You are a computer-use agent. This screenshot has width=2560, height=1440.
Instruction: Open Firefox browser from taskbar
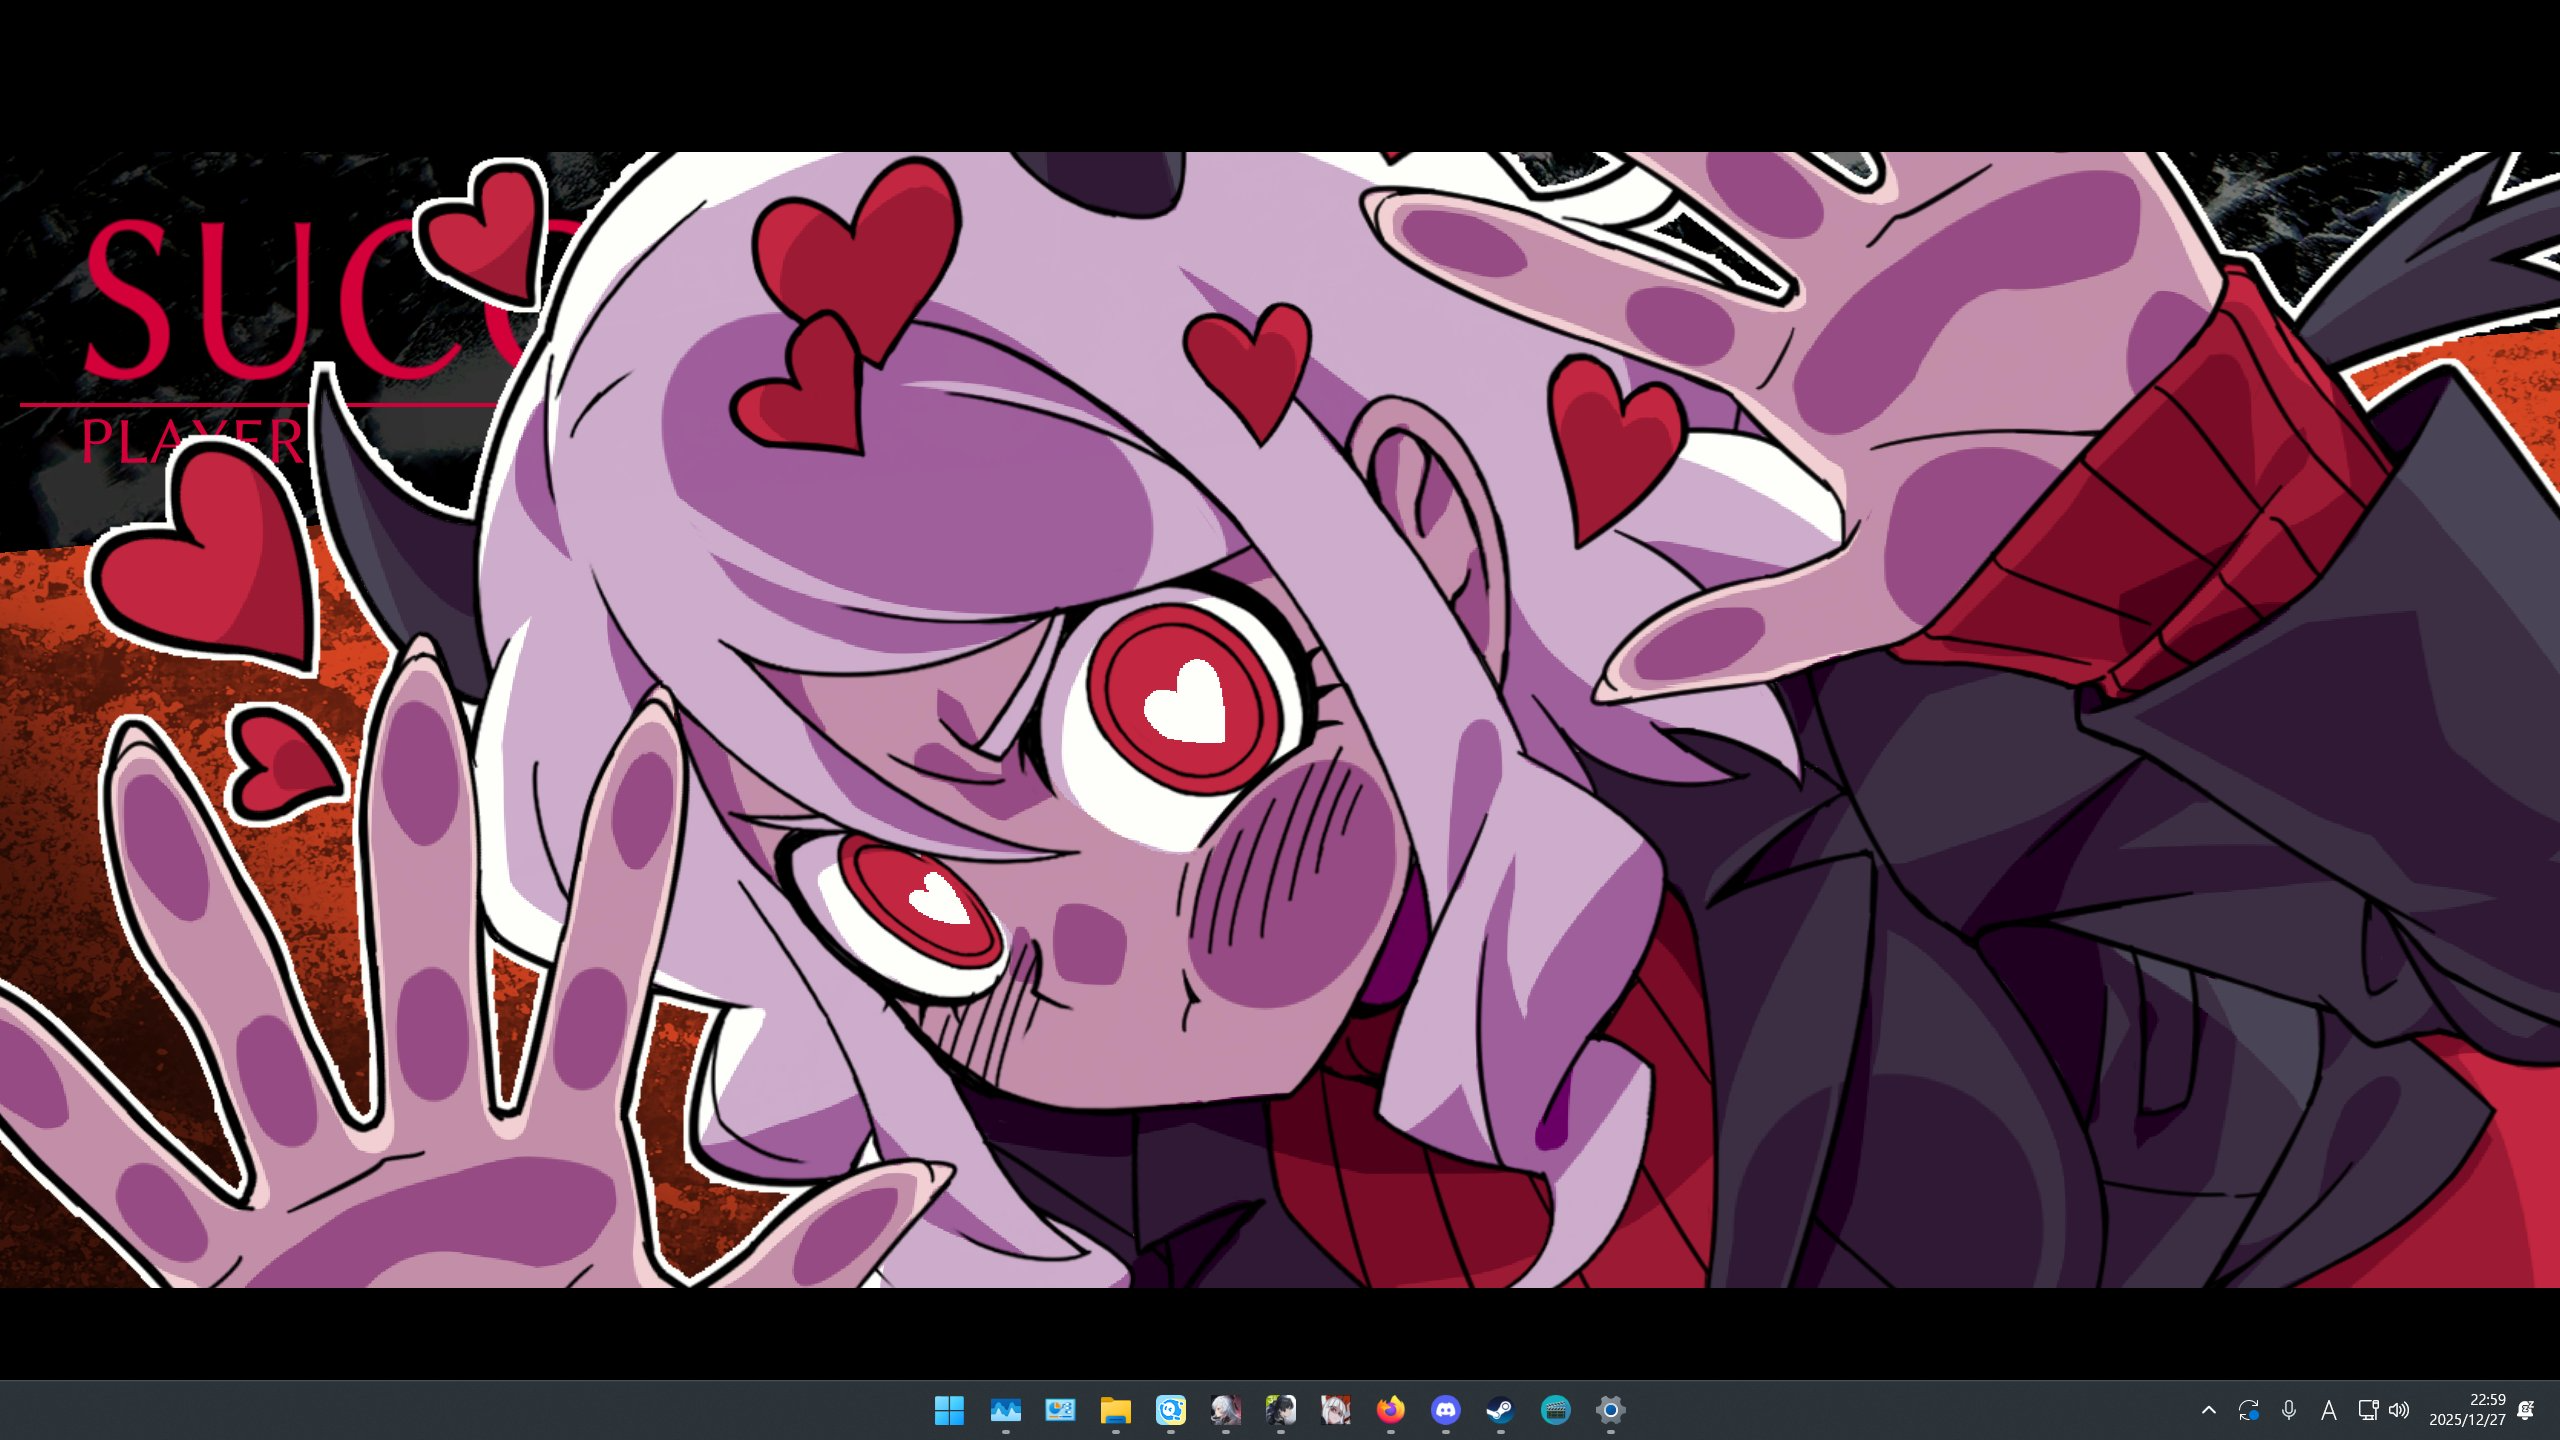pyautogui.click(x=1390, y=1410)
